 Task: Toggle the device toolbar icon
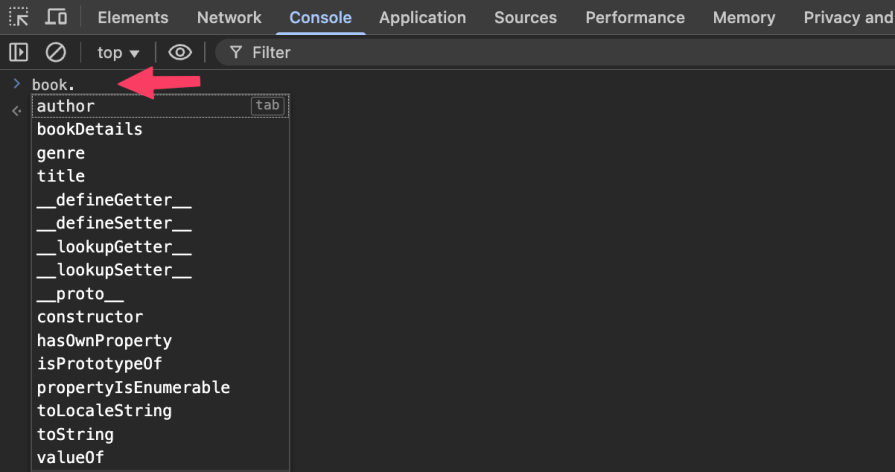point(57,18)
